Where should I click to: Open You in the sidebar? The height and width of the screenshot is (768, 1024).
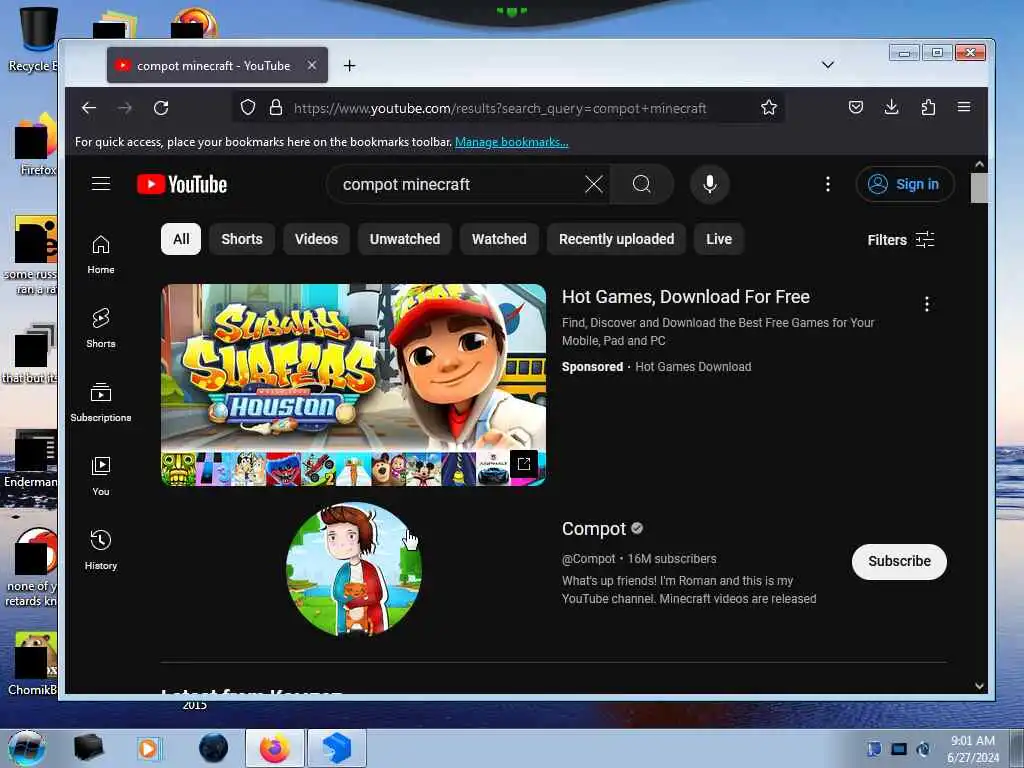click(x=101, y=477)
